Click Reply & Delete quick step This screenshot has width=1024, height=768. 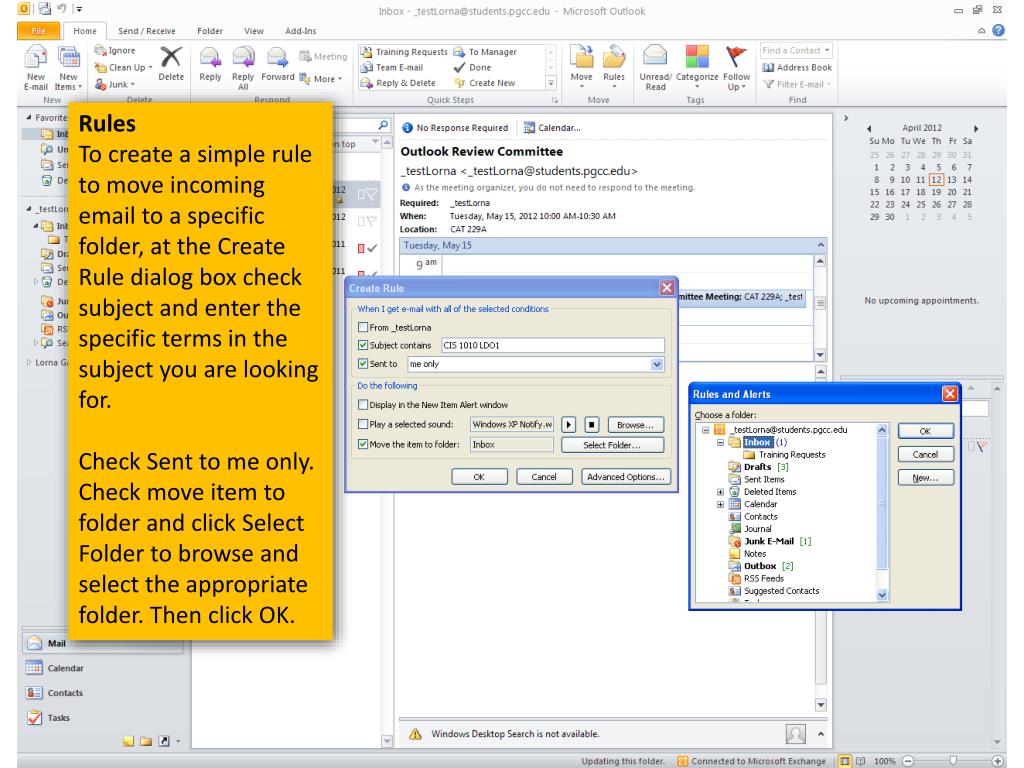(398, 83)
